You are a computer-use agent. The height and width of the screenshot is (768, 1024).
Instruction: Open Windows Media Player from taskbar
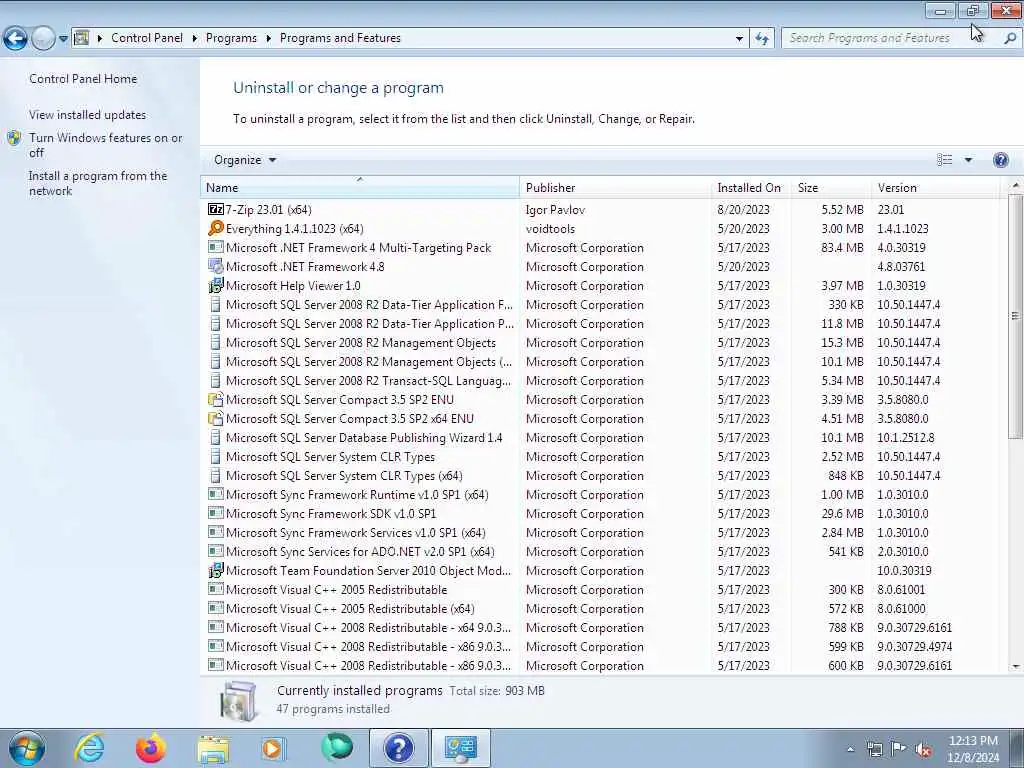tap(274, 748)
